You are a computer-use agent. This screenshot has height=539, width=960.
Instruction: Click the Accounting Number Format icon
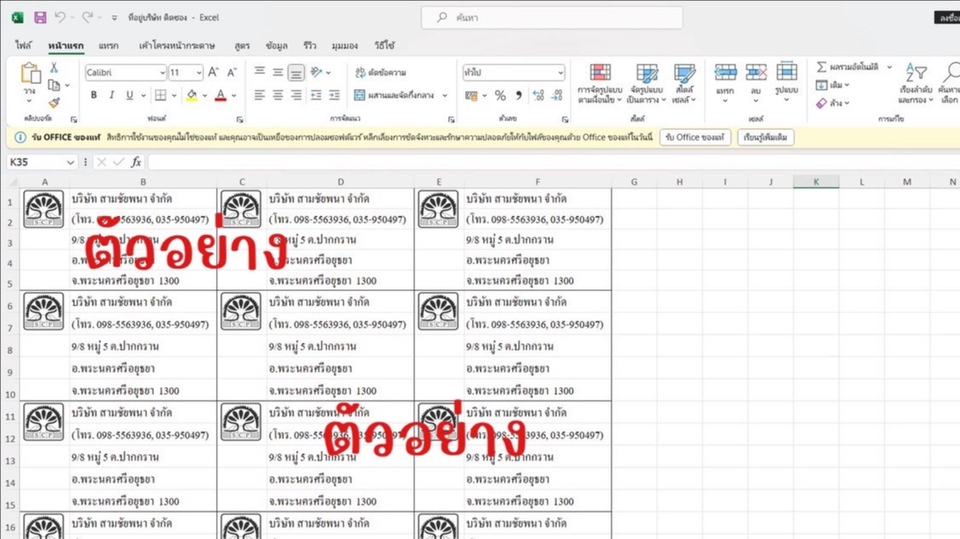point(471,96)
